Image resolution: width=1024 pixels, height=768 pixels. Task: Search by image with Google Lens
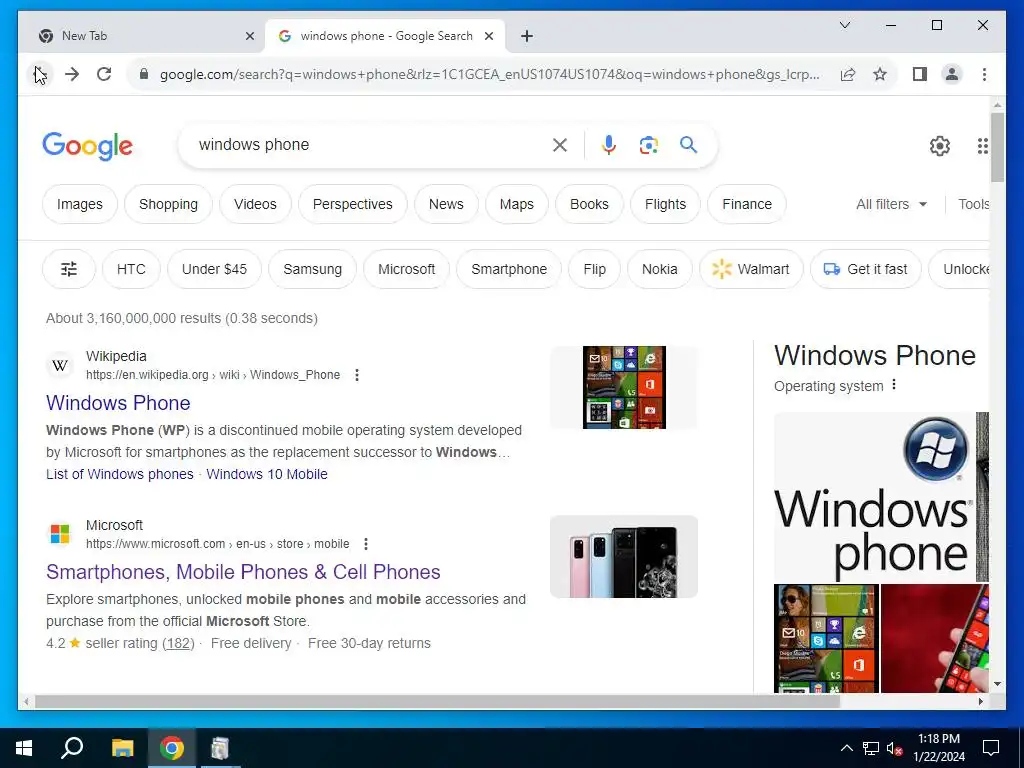click(x=648, y=145)
